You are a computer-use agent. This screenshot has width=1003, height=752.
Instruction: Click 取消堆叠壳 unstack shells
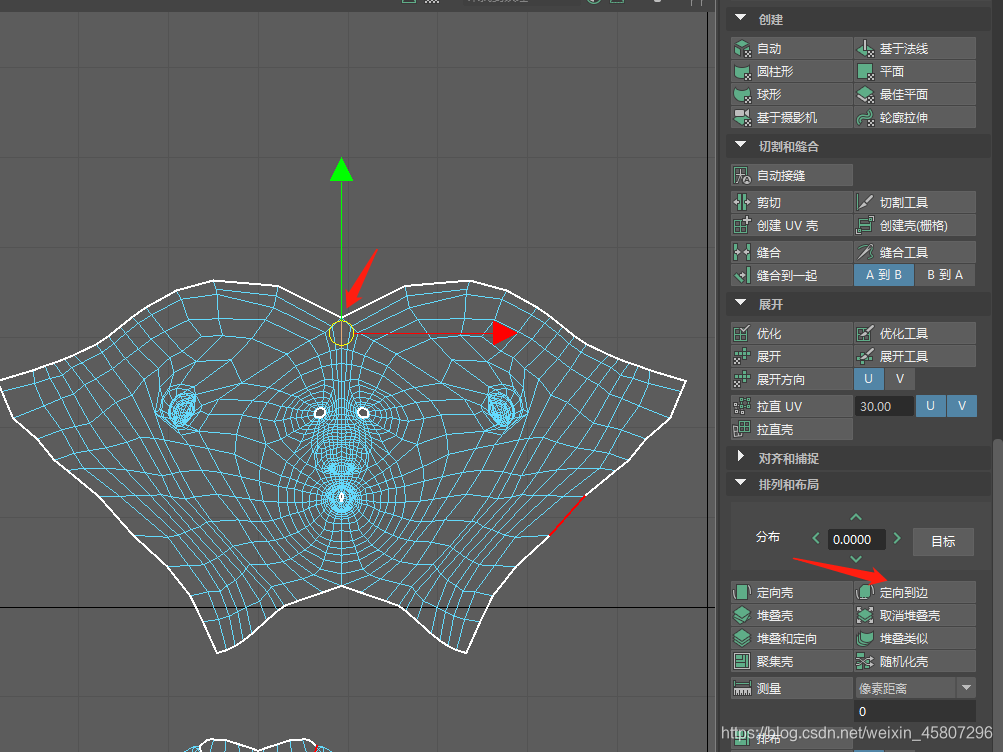click(915, 616)
